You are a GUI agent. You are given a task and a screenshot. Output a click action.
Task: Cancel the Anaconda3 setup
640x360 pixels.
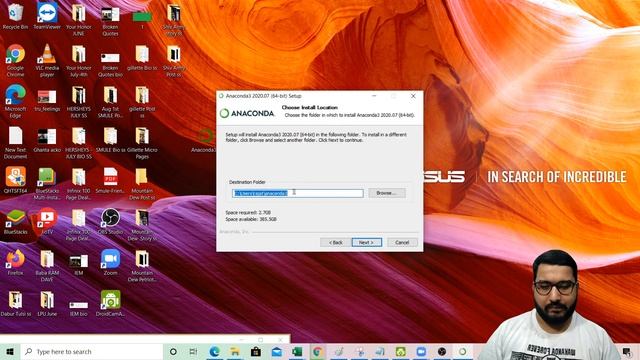(x=402, y=242)
